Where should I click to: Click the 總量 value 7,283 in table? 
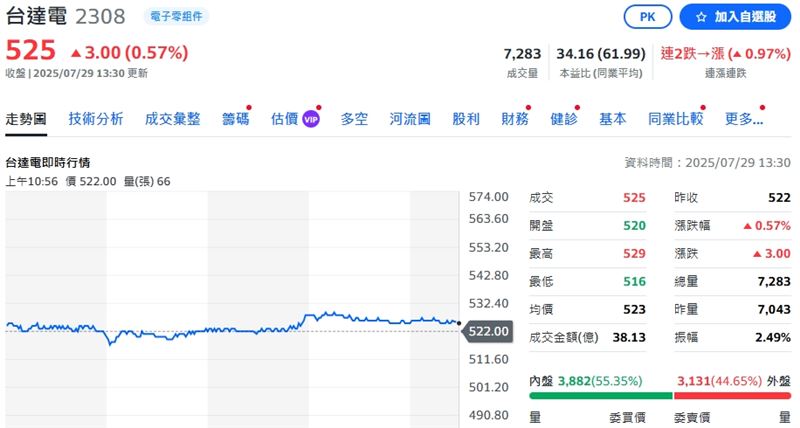click(774, 282)
